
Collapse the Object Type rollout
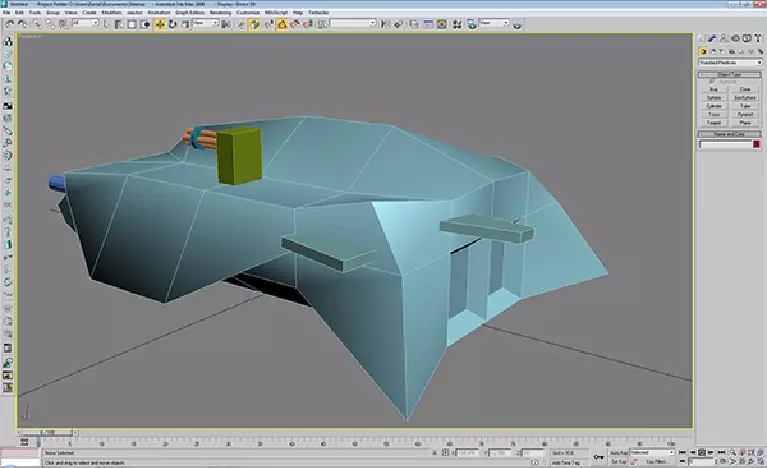tap(730, 74)
